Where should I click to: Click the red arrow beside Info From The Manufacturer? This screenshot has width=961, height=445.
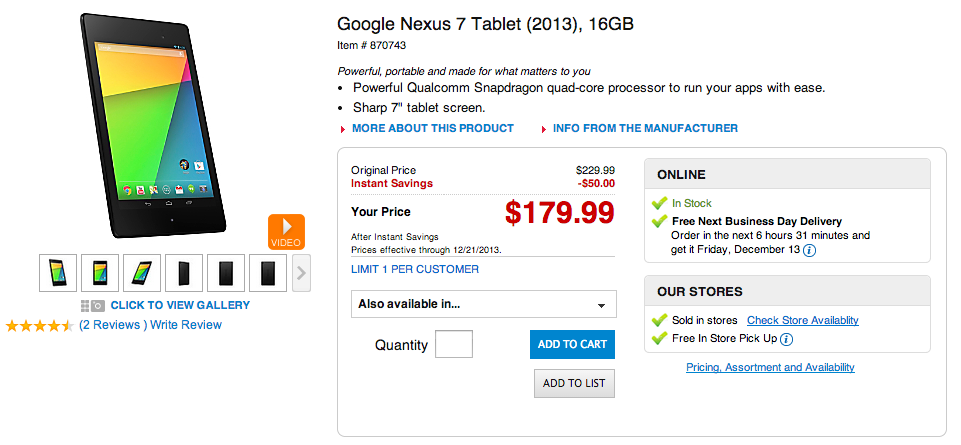point(544,129)
